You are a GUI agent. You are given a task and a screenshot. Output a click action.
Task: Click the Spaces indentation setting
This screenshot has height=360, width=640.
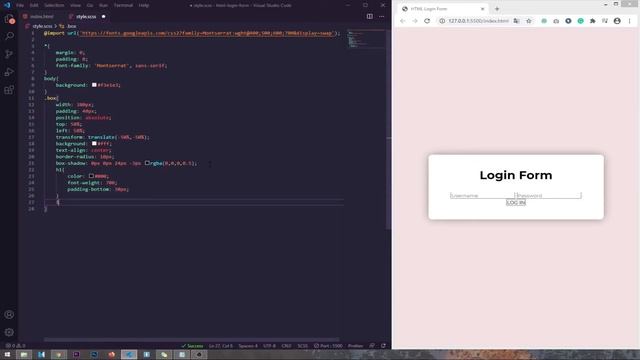pos(248,346)
